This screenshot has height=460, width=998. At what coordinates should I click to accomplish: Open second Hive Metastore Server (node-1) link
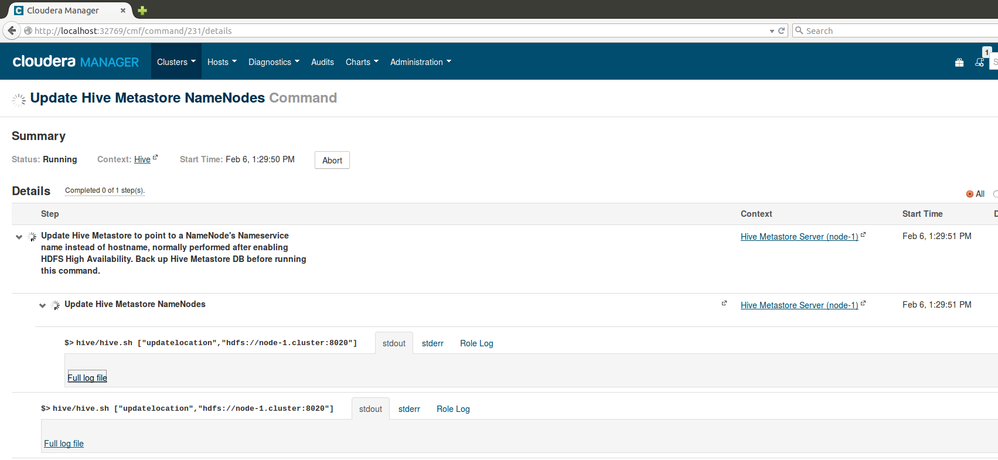pos(799,305)
